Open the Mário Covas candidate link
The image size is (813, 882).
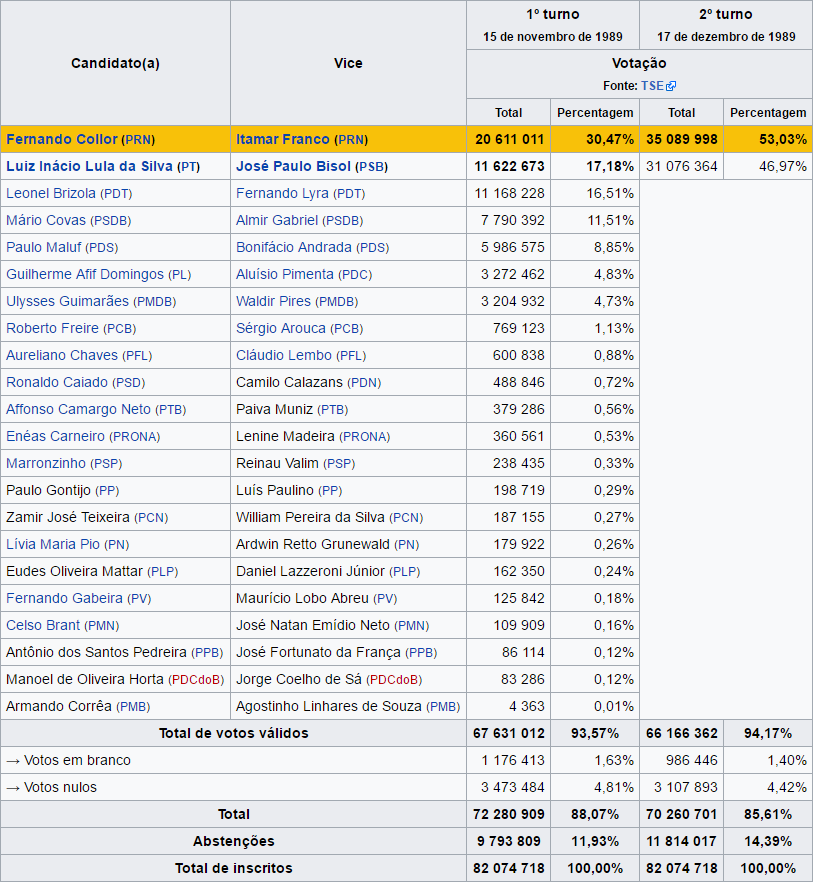[x=46, y=220]
